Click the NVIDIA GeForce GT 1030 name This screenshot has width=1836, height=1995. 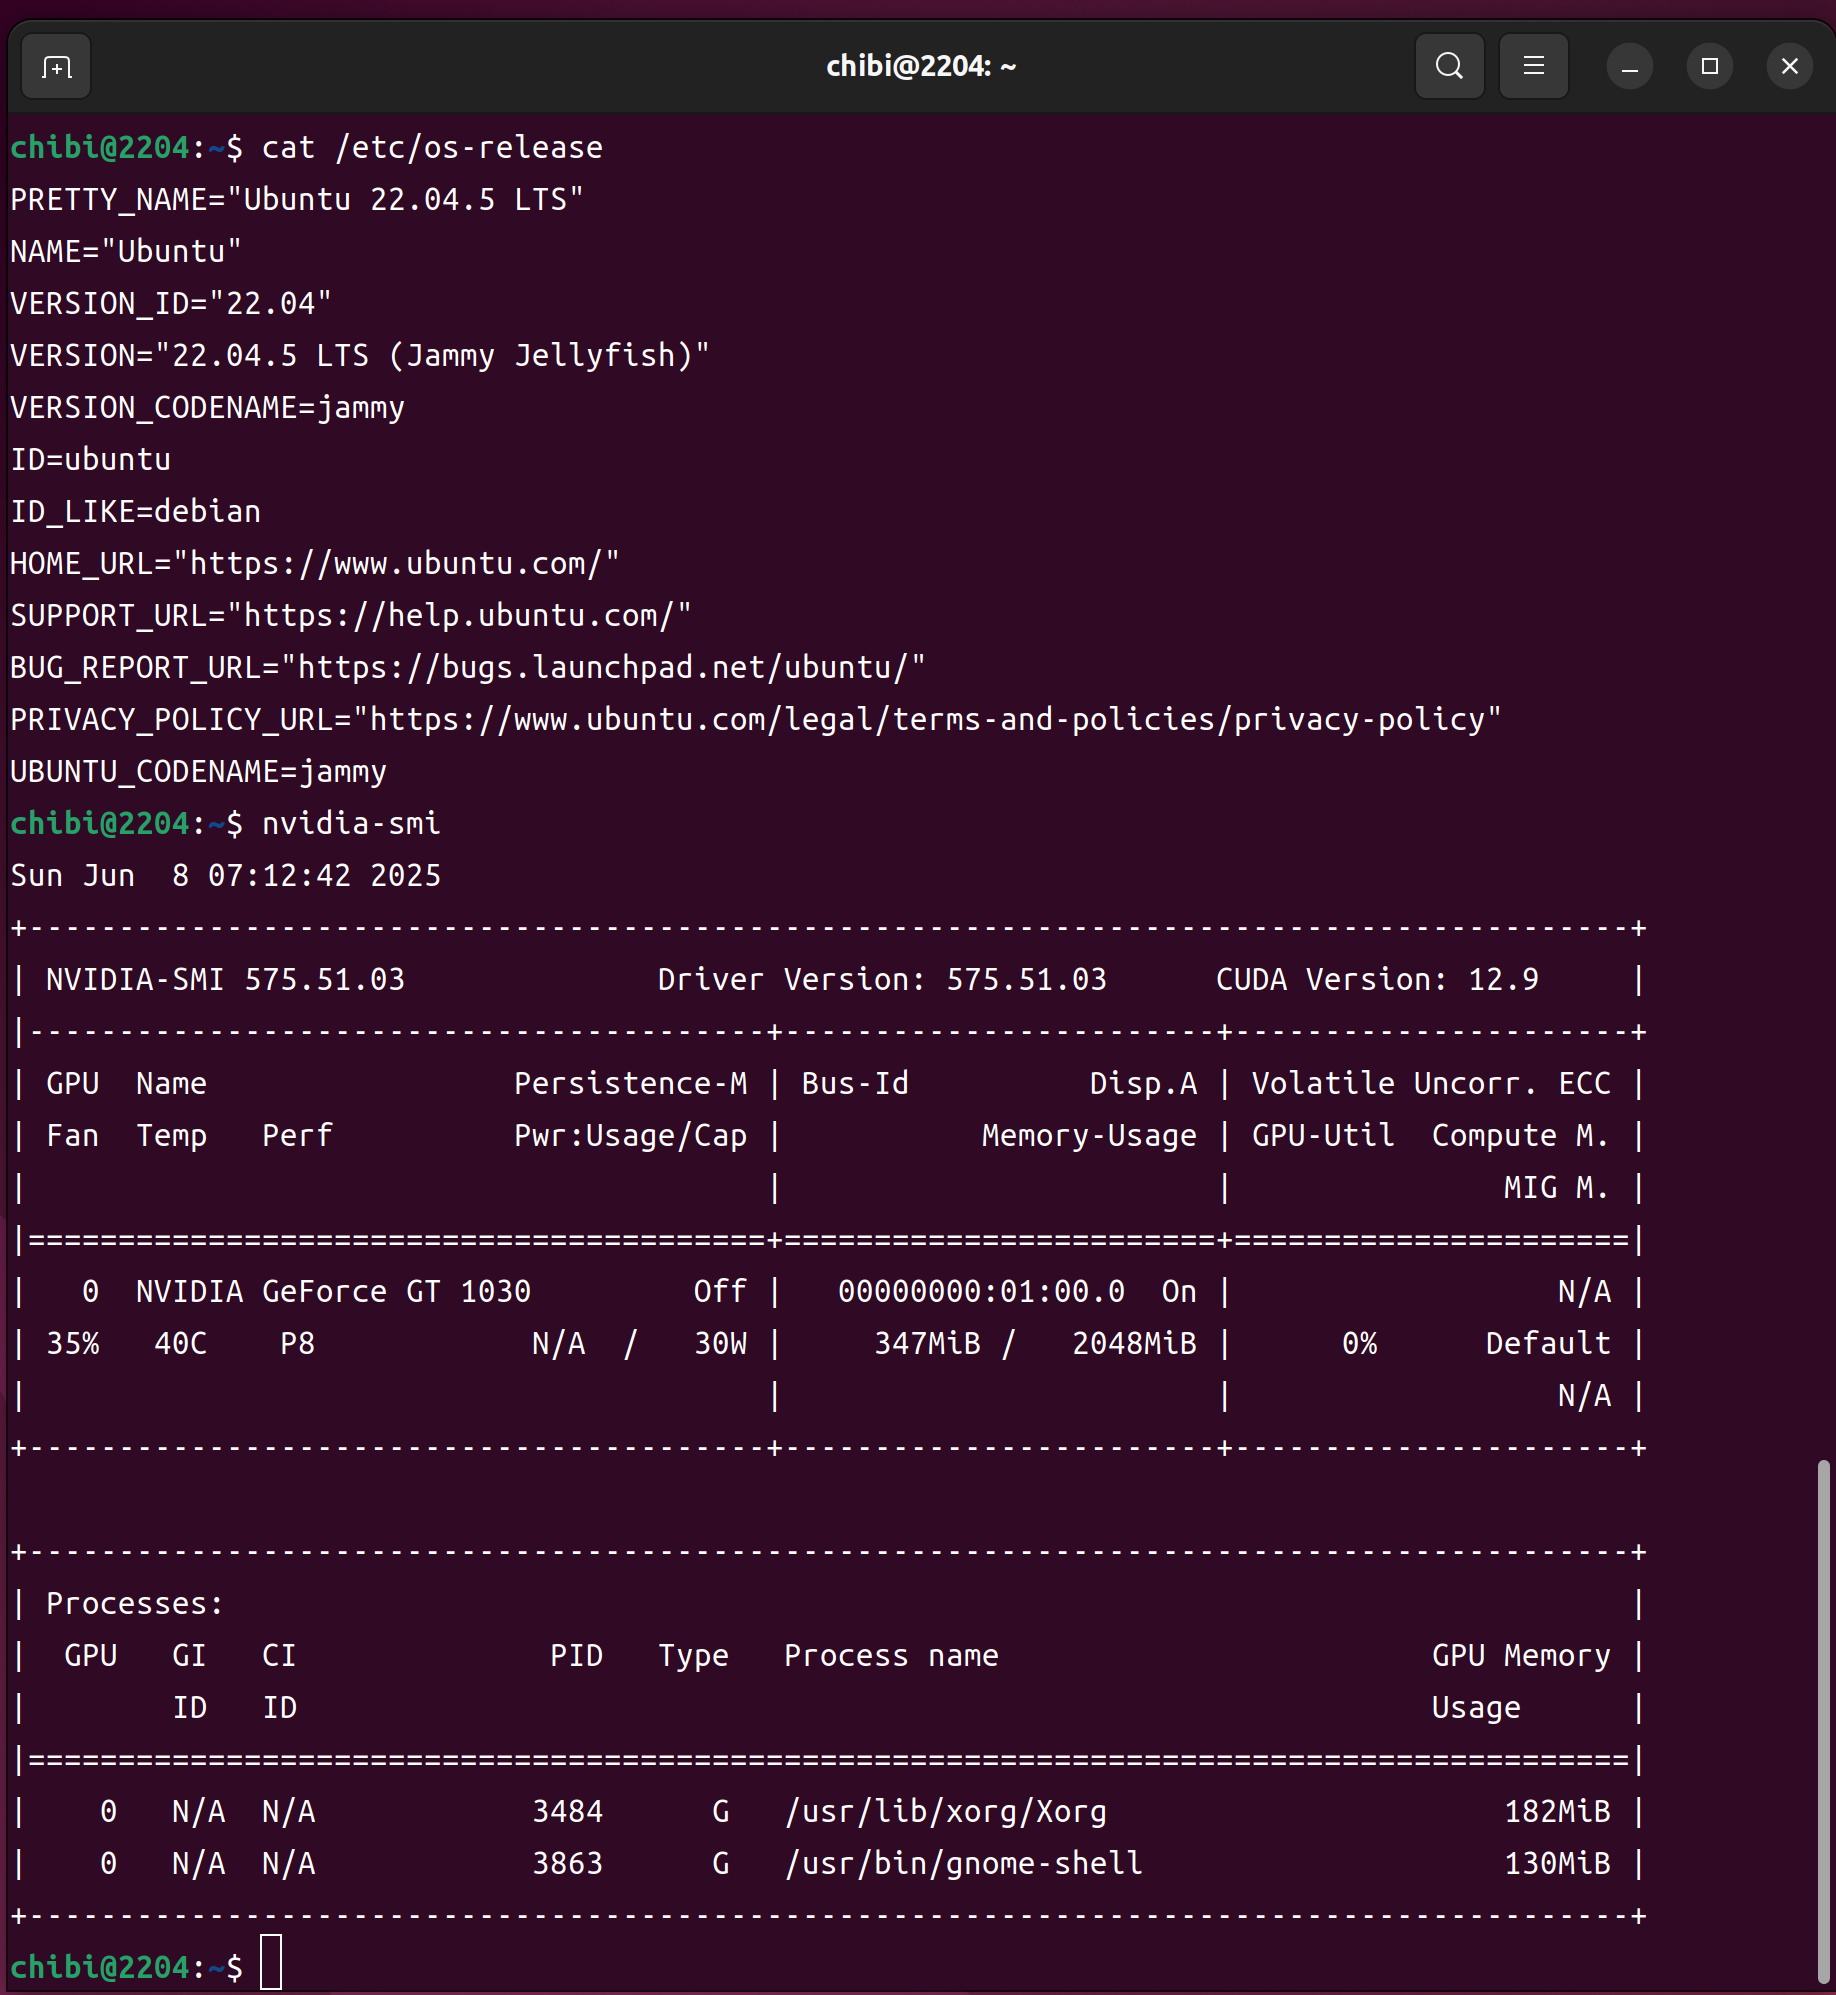333,1292
